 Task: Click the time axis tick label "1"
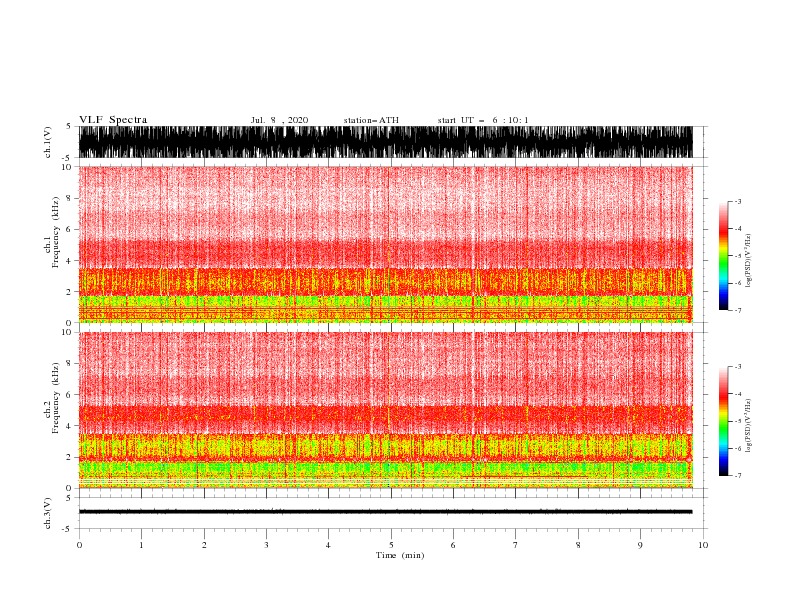coord(141,545)
